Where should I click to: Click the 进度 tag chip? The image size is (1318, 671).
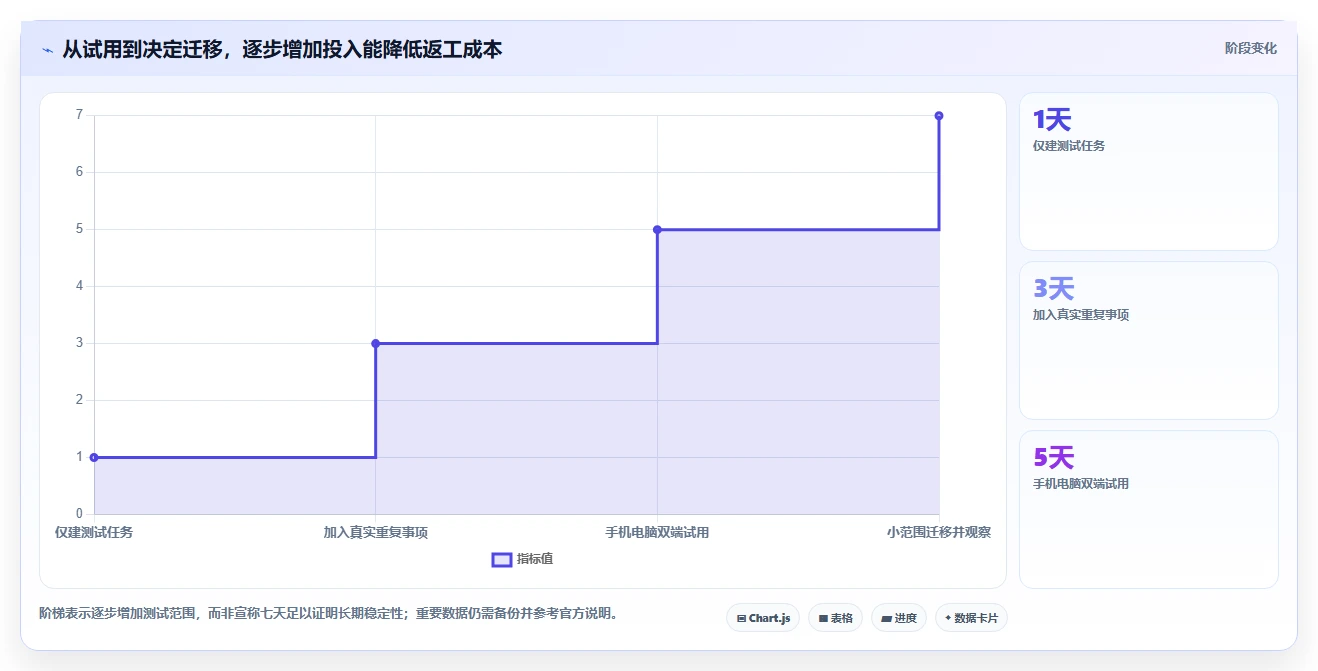pos(899,618)
